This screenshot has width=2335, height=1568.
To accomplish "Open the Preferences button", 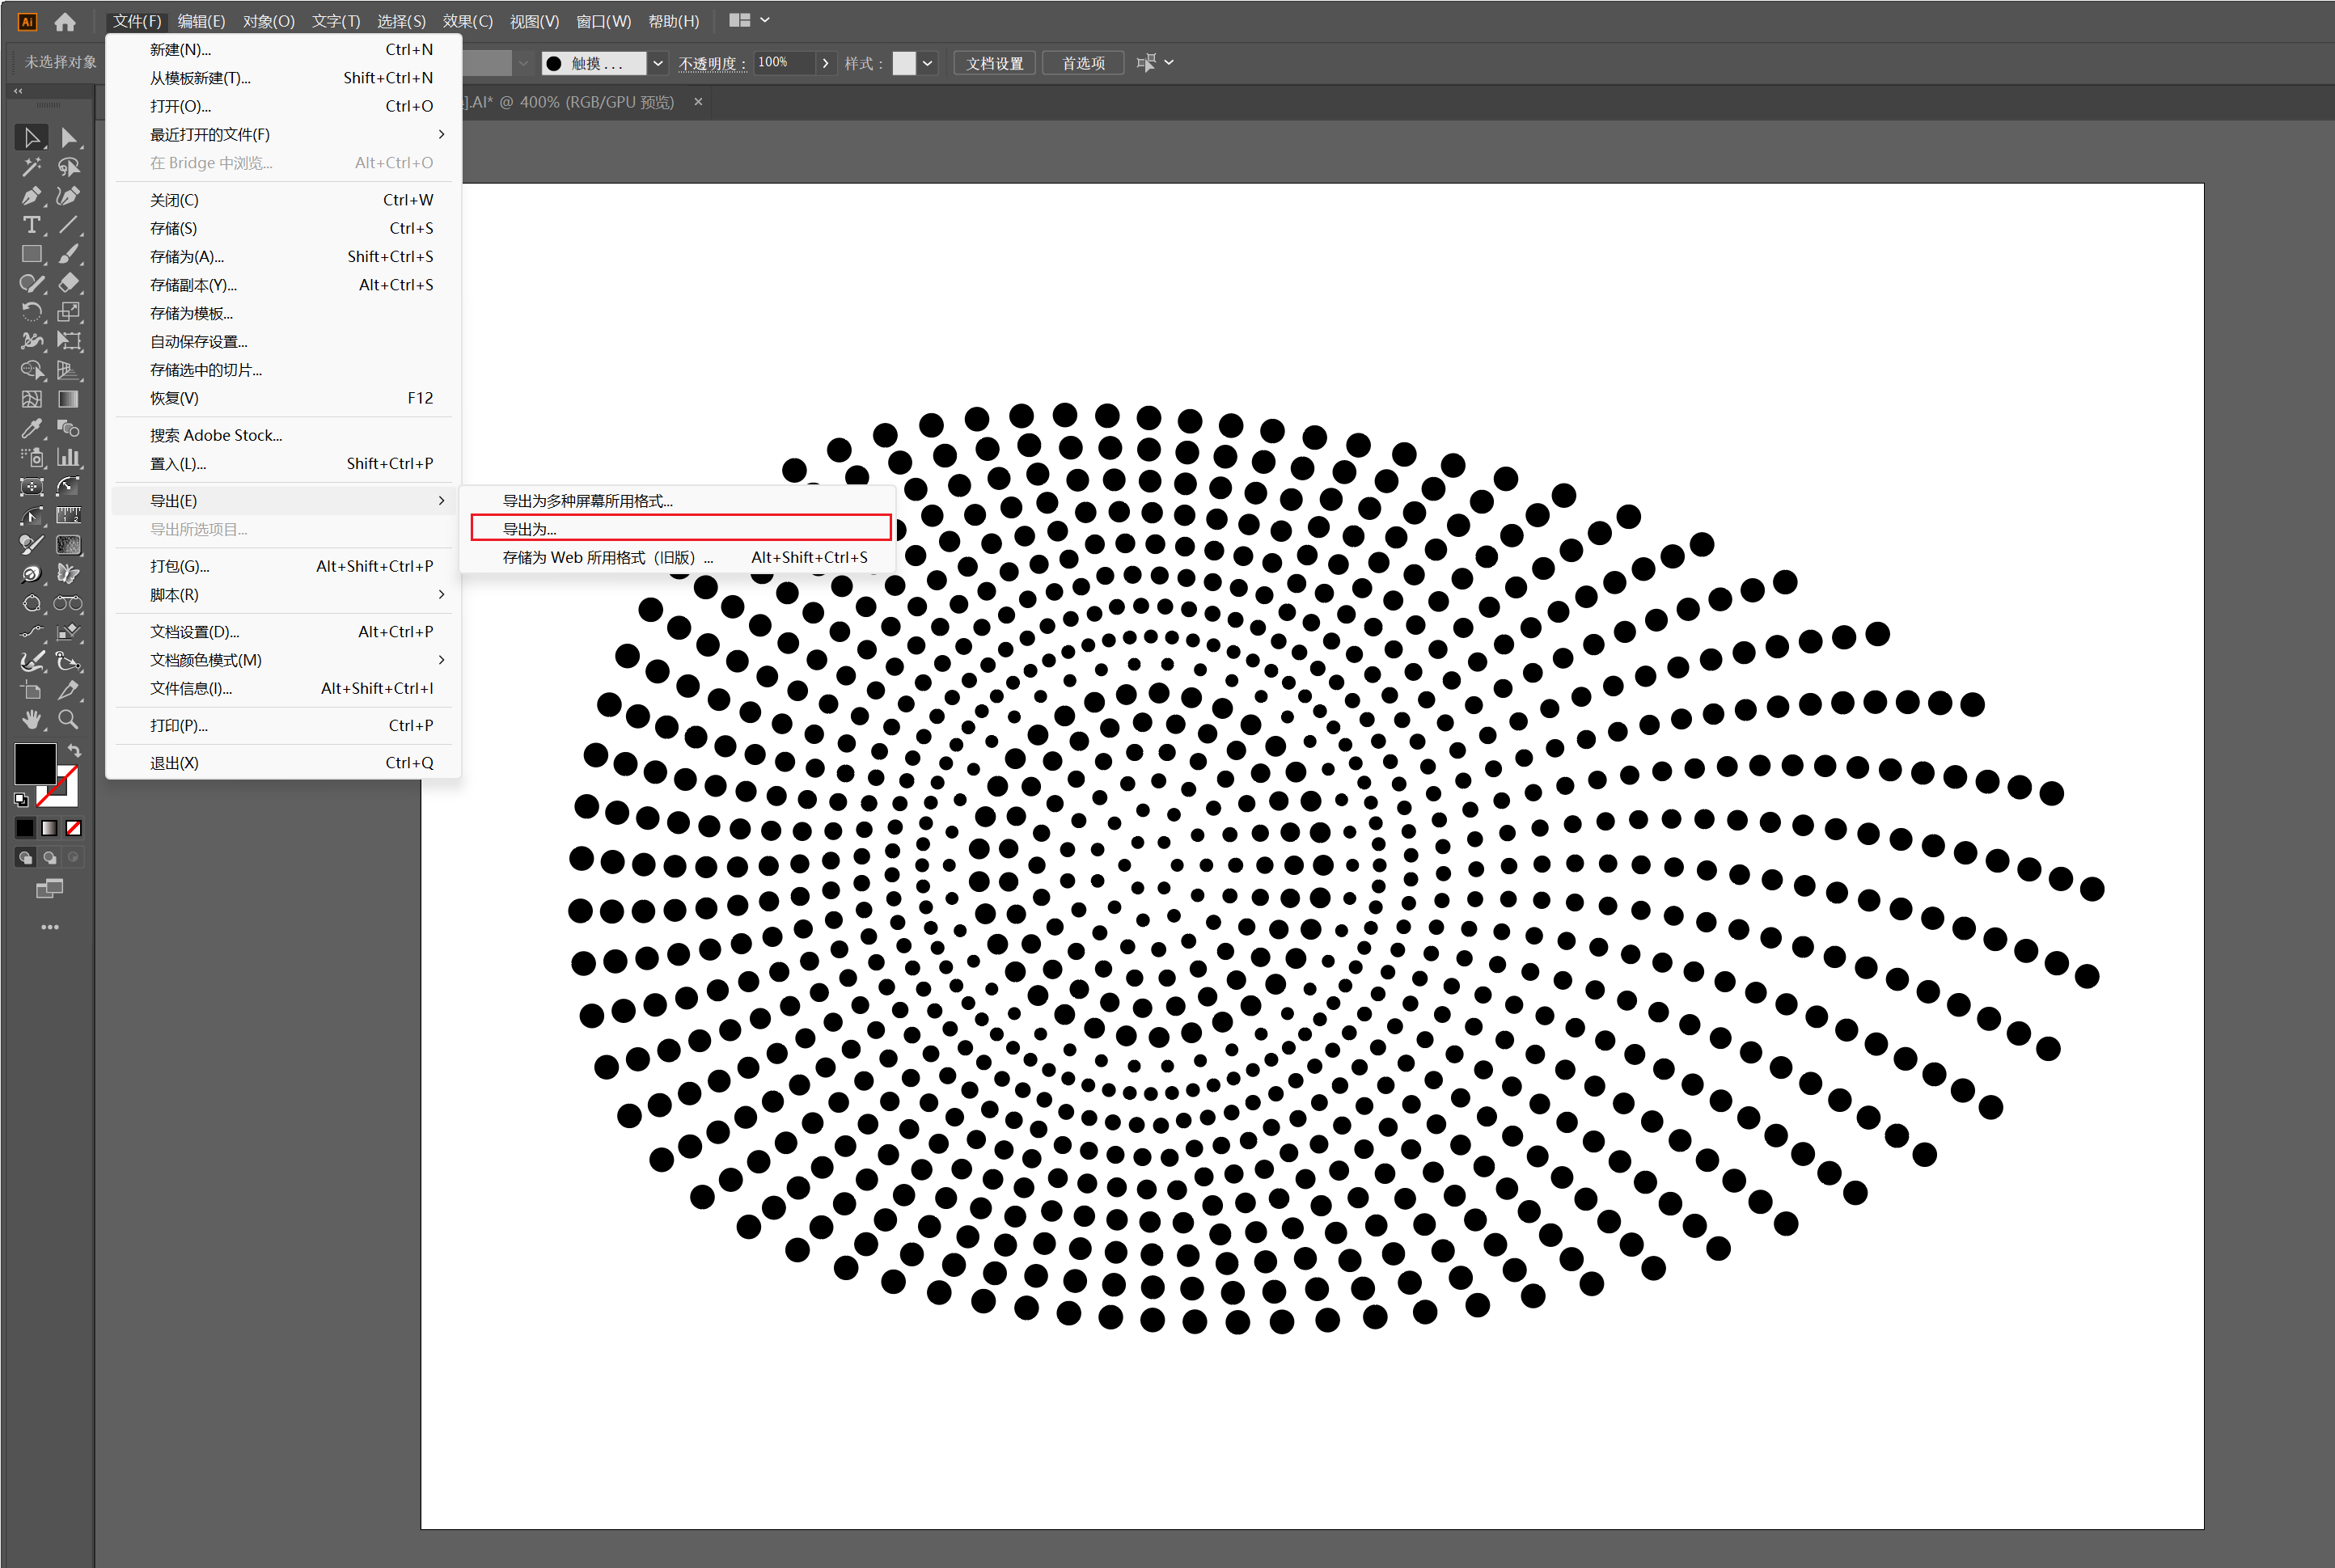I will 1082,63.
